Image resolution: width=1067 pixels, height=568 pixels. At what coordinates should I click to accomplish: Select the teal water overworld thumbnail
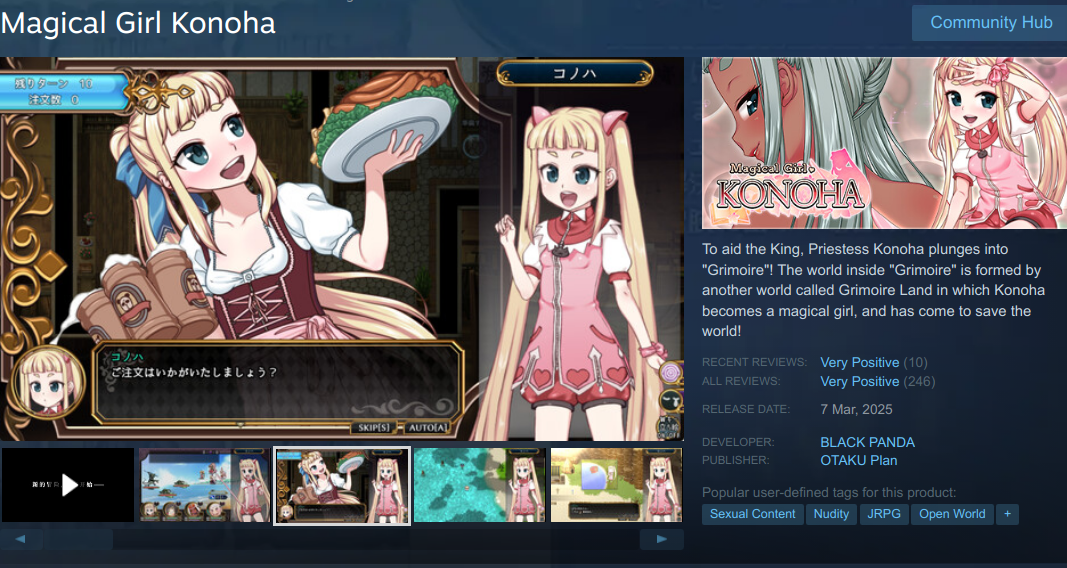pyautogui.click(x=480, y=485)
